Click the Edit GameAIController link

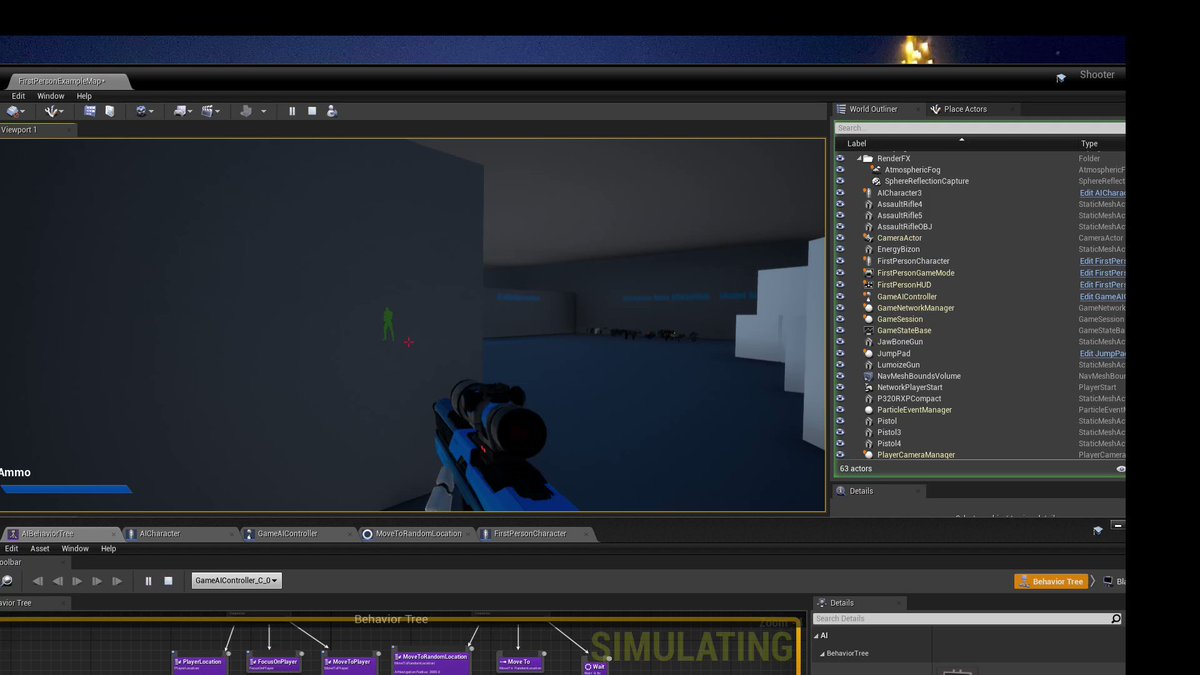click(x=1101, y=296)
